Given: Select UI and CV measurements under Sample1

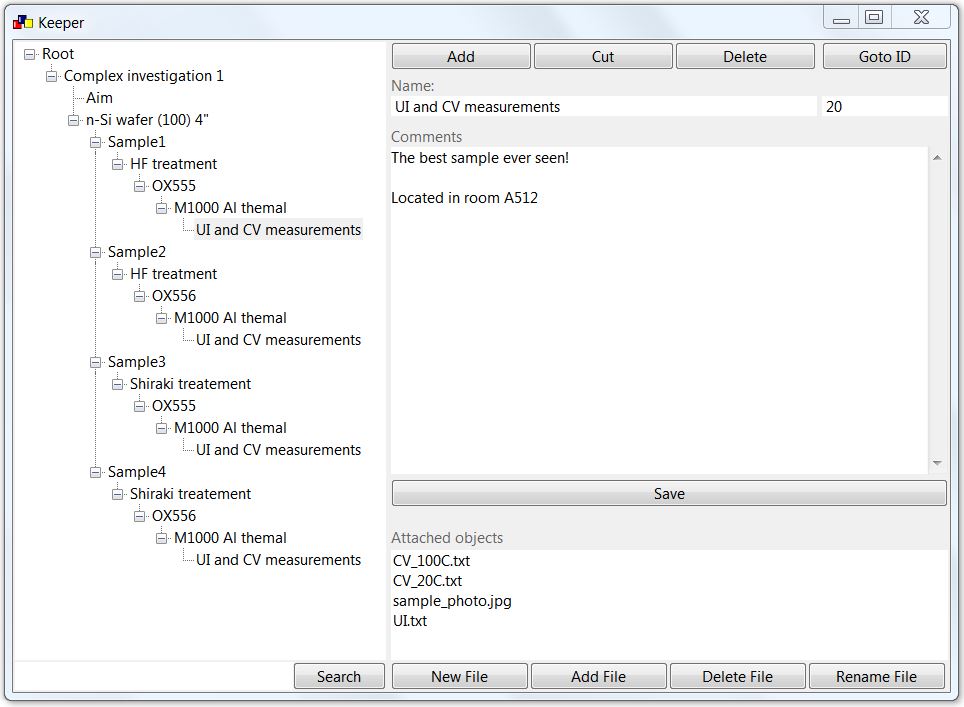Looking at the screenshot, I should point(279,230).
